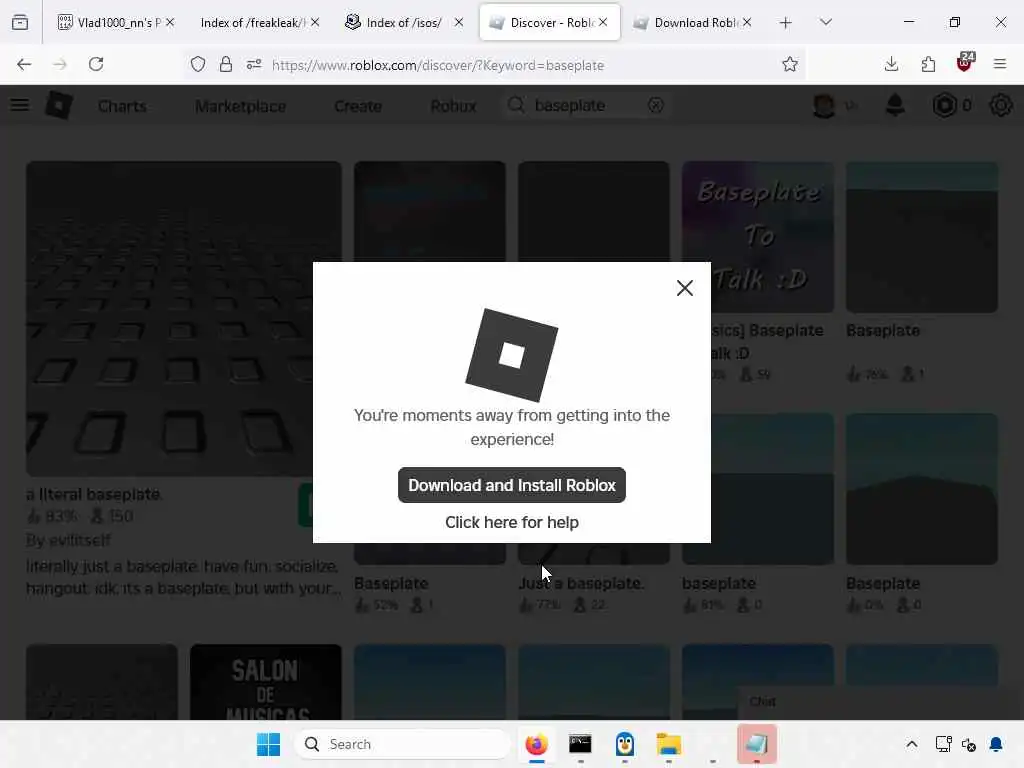Open site permissions icon in address bar
1024x768 pixels.
click(253, 65)
